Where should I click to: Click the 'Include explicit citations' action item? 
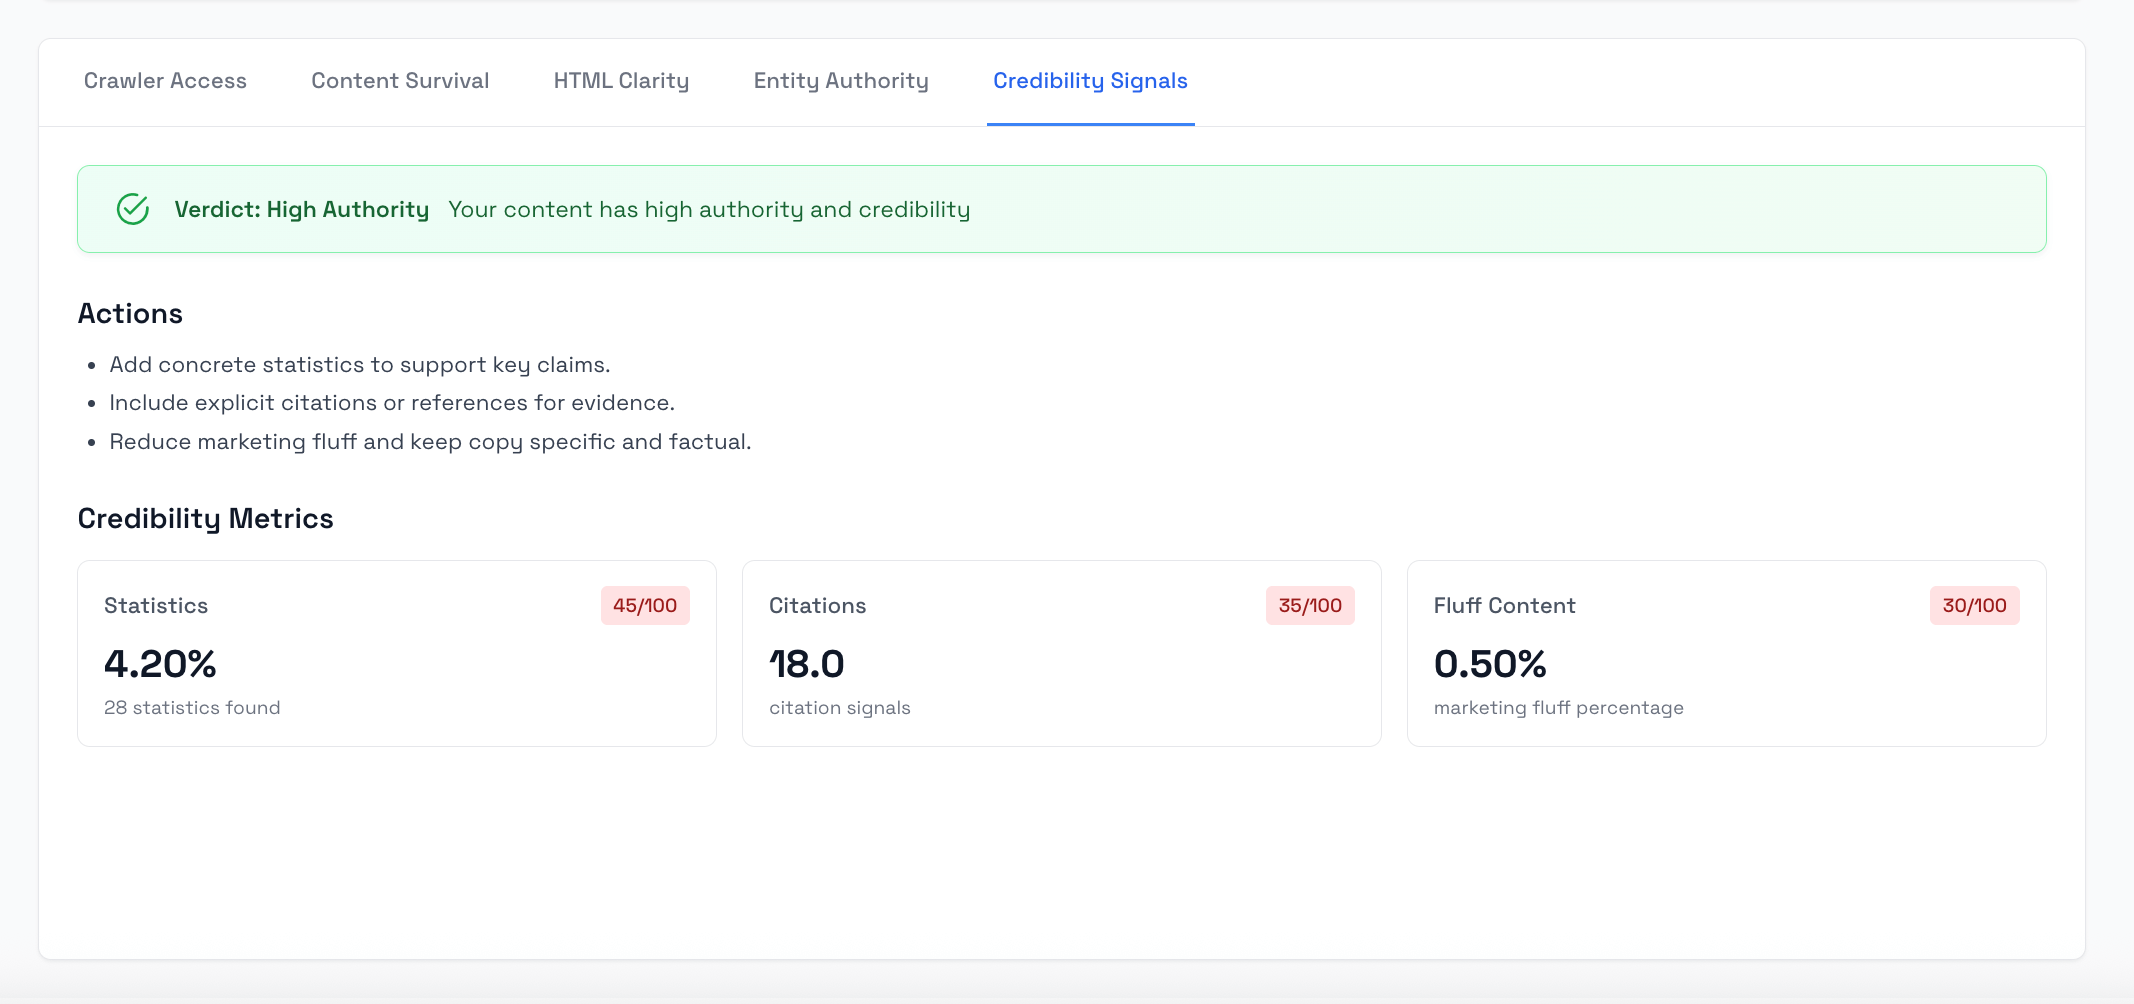[392, 403]
